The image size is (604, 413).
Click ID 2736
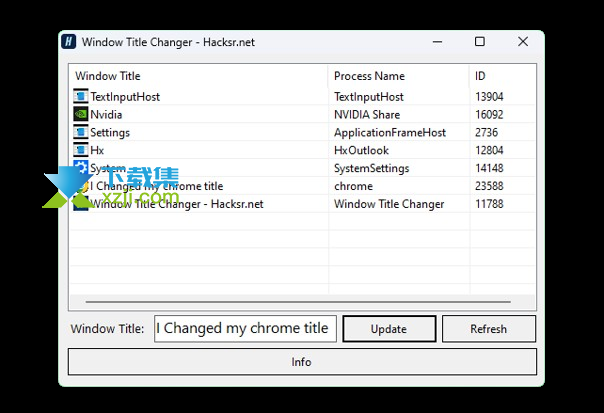pyautogui.click(x=487, y=132)
